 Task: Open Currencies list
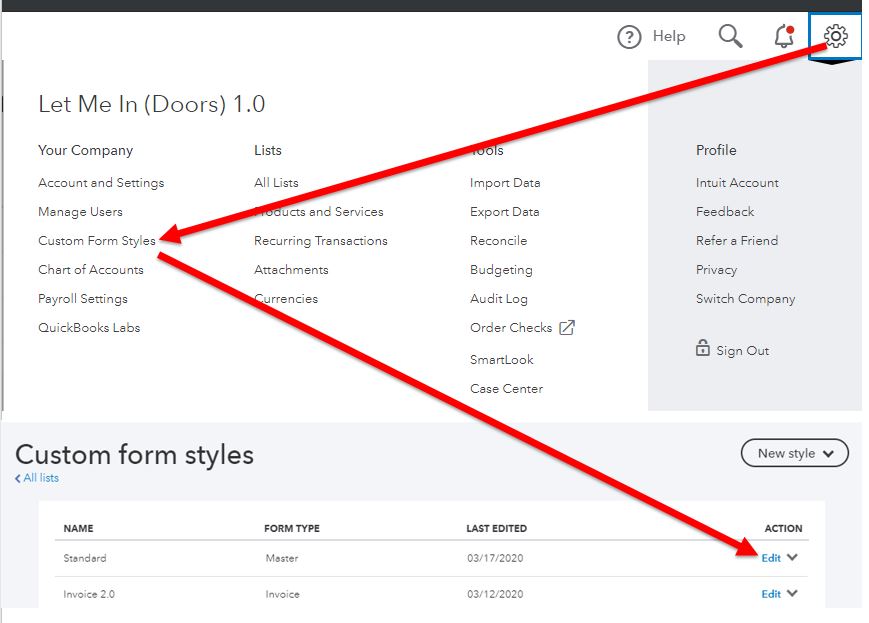point(286,299)
